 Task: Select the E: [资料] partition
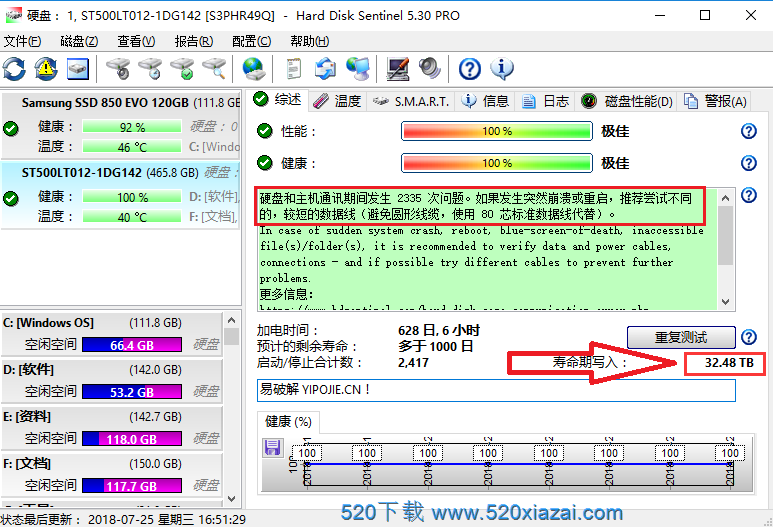click(x=112, y=427)
